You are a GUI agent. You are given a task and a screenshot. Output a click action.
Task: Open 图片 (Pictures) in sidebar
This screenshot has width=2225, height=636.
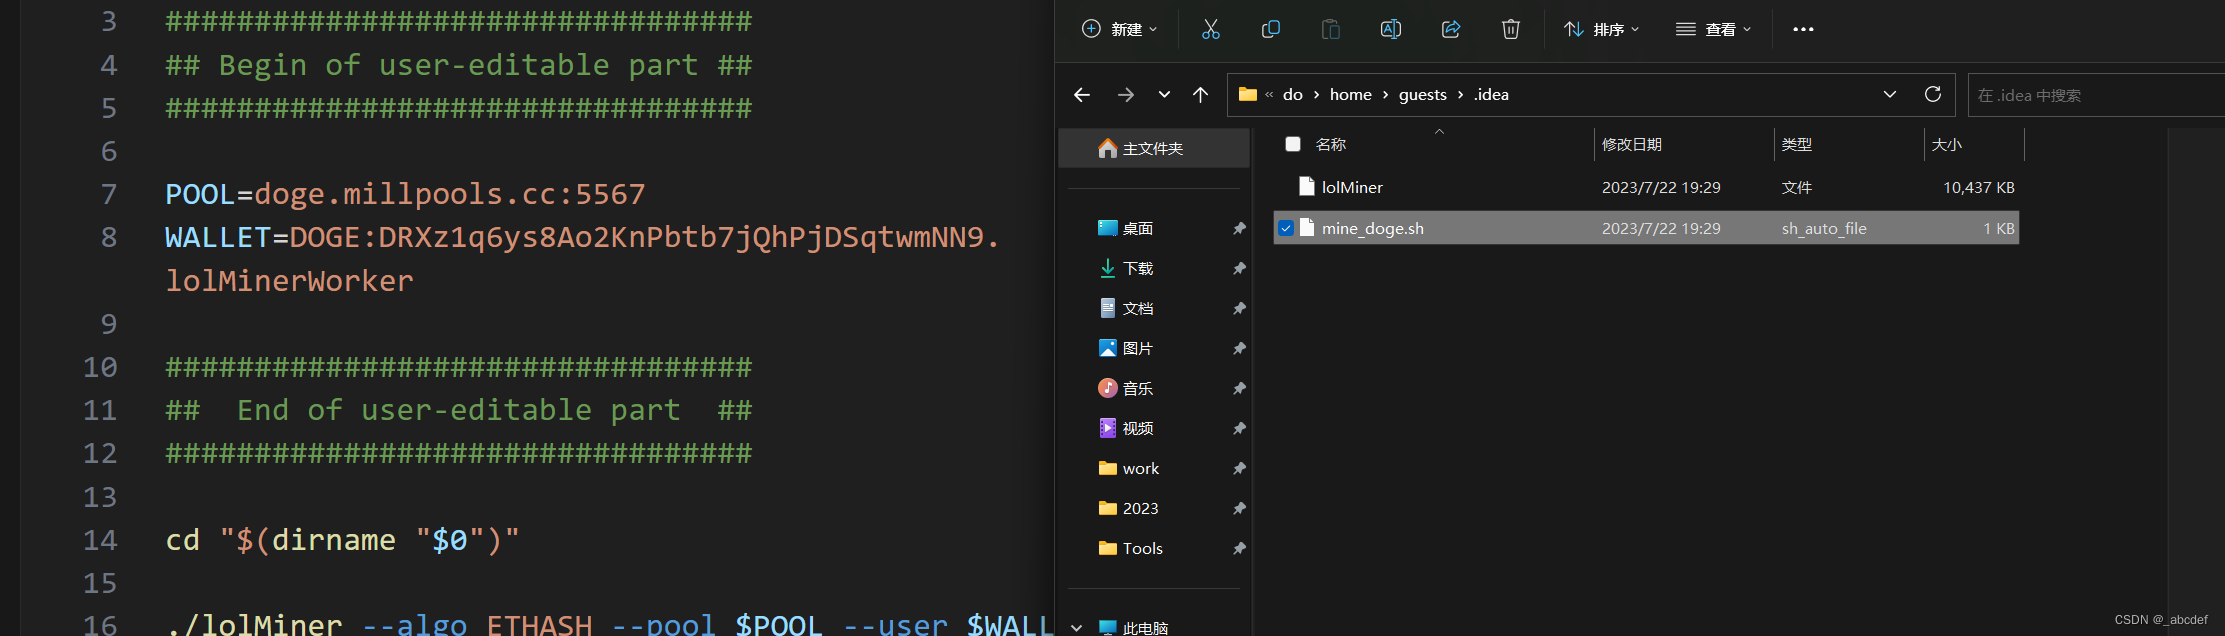click(1138, 348)
